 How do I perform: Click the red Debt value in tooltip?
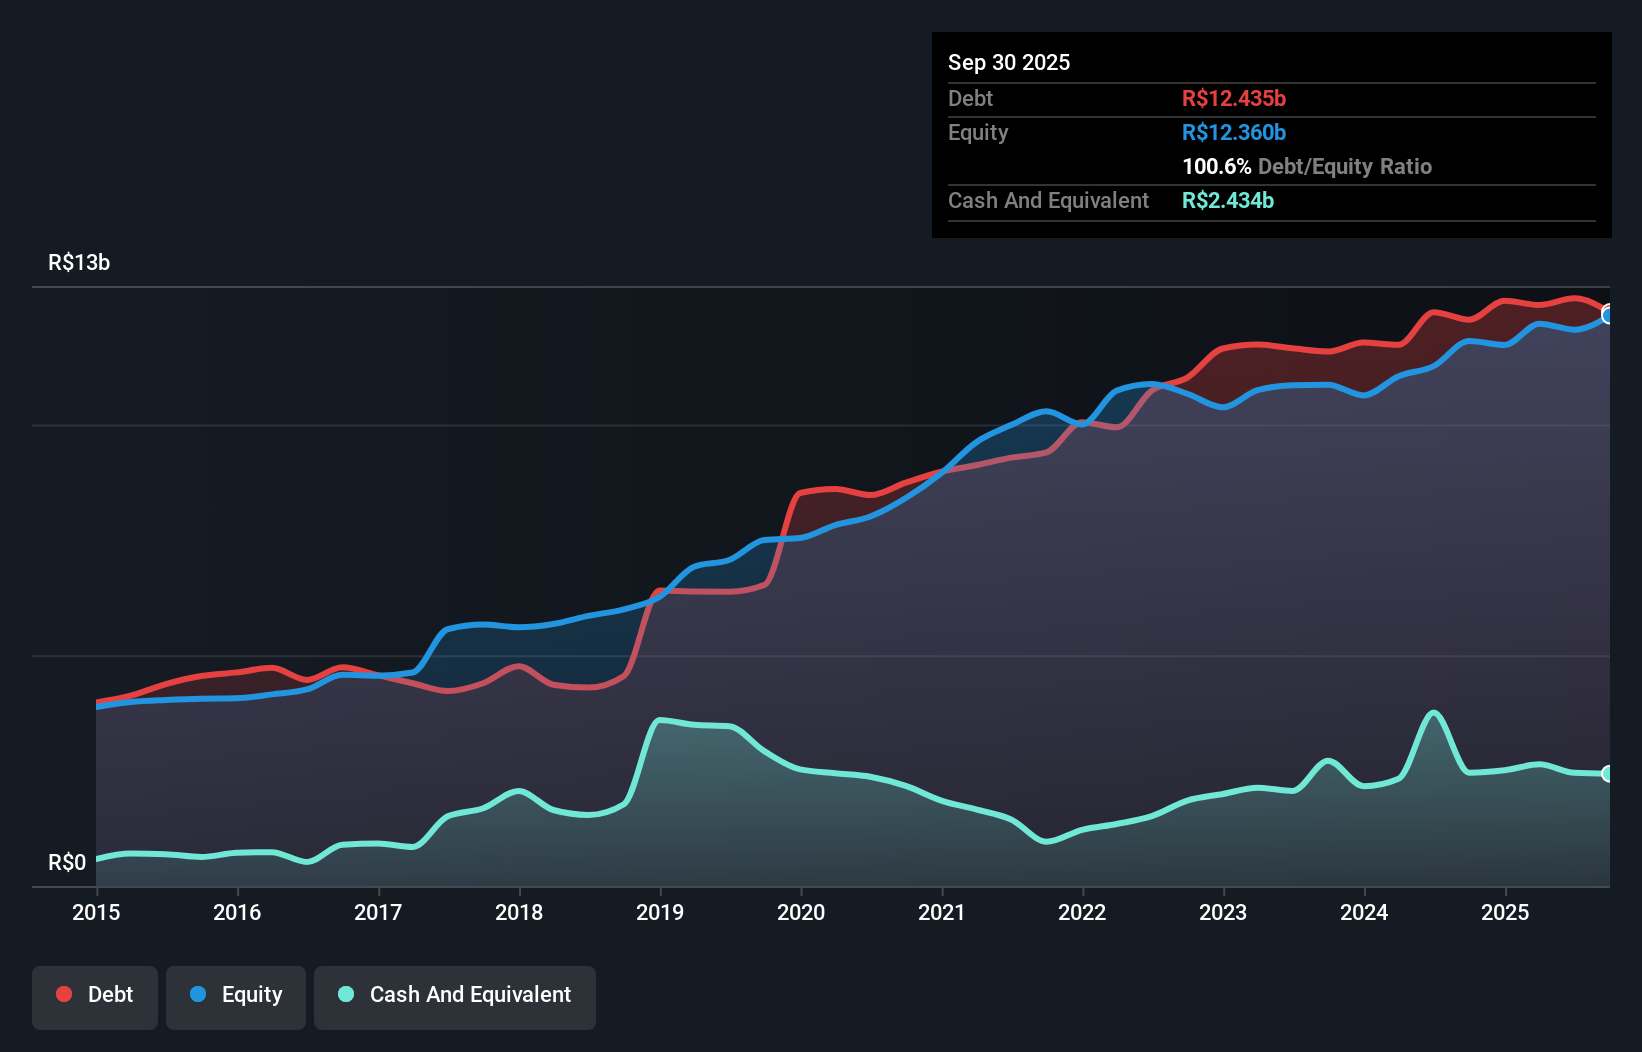(x=1234, y=98)
